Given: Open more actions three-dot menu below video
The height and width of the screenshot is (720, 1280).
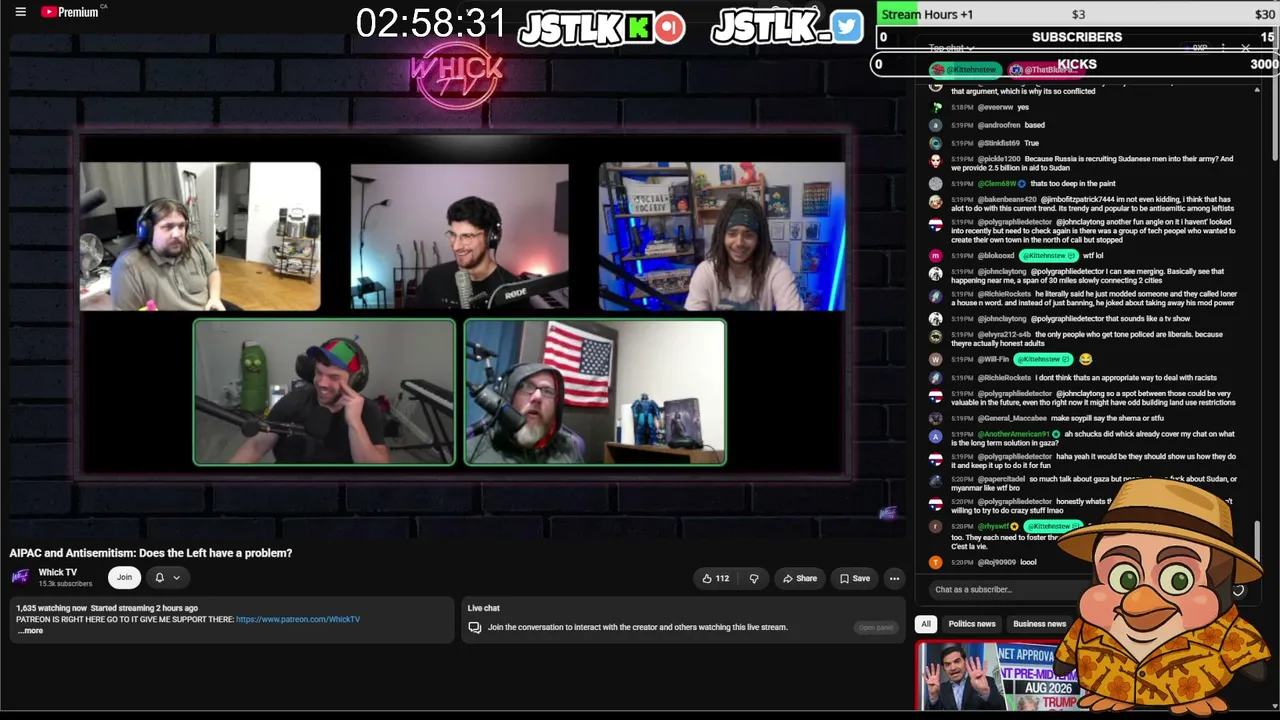Looking at the screenshot, I should [894, 578].
